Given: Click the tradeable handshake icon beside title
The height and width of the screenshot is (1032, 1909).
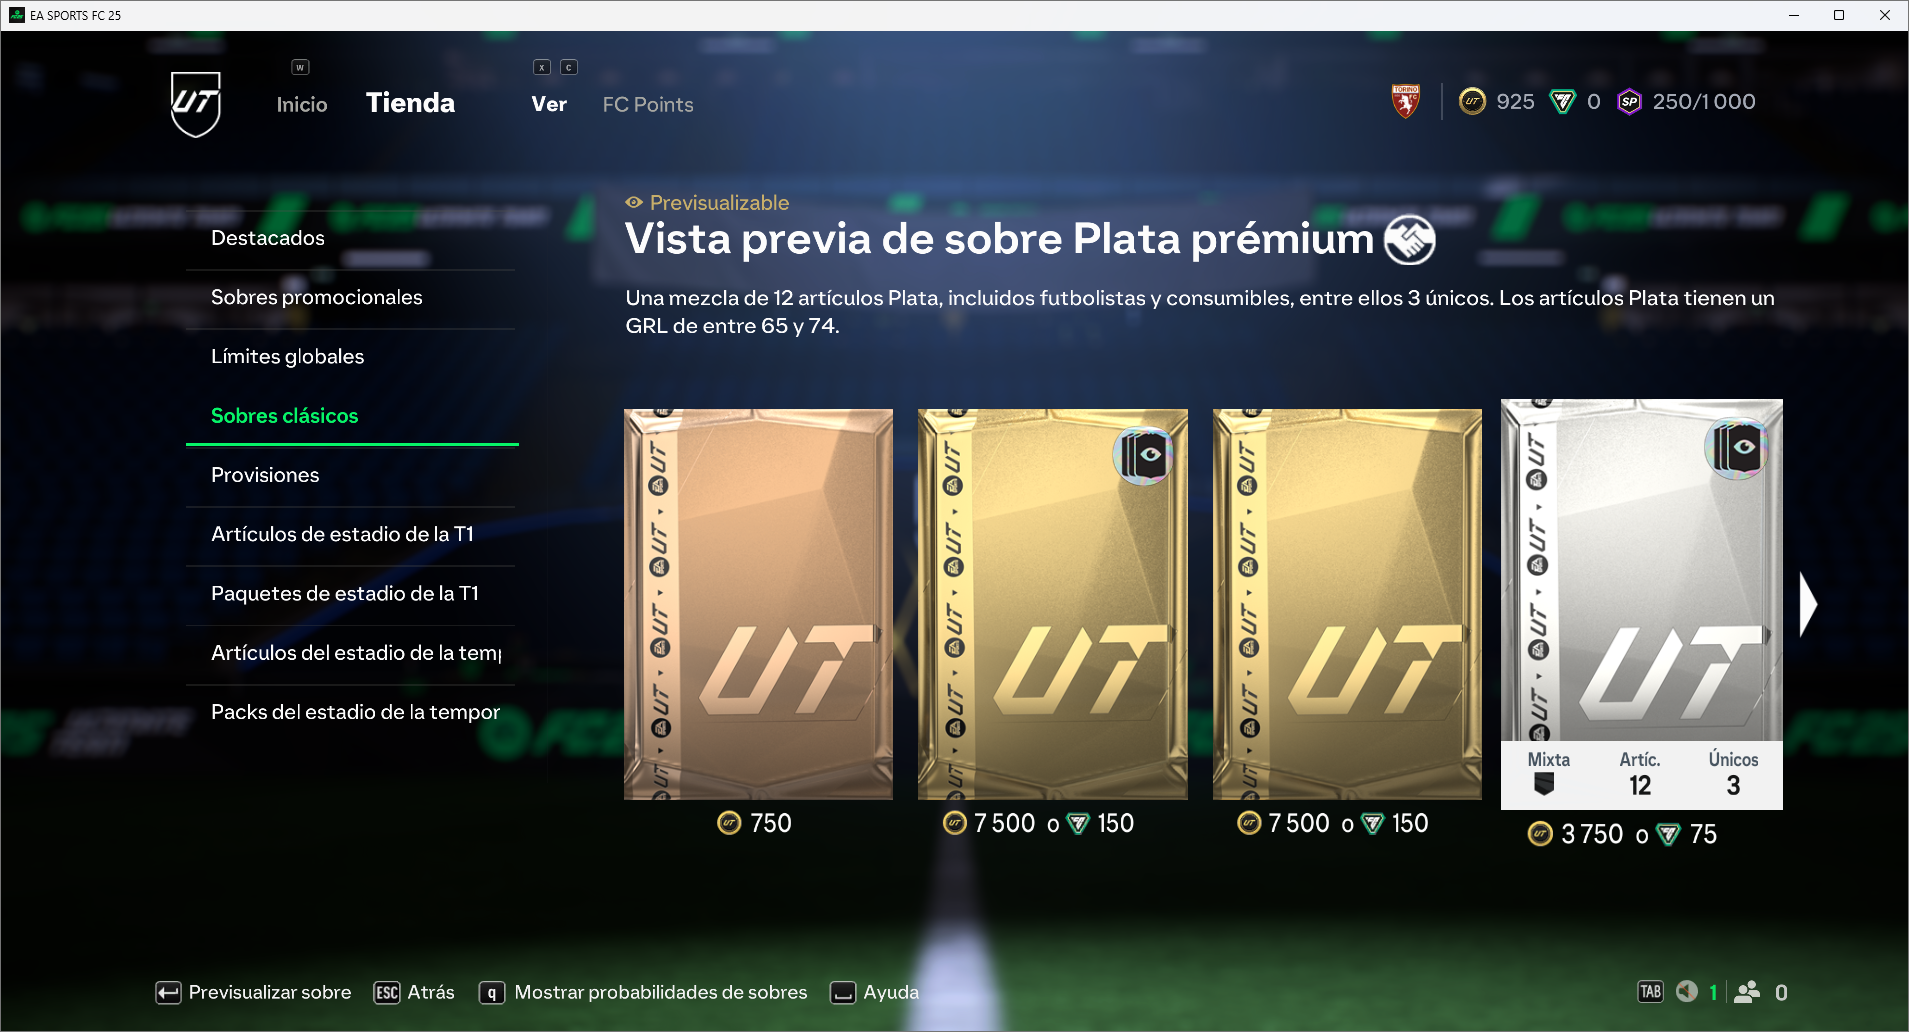Looking at the screenshot, I should pos(1410,239).
